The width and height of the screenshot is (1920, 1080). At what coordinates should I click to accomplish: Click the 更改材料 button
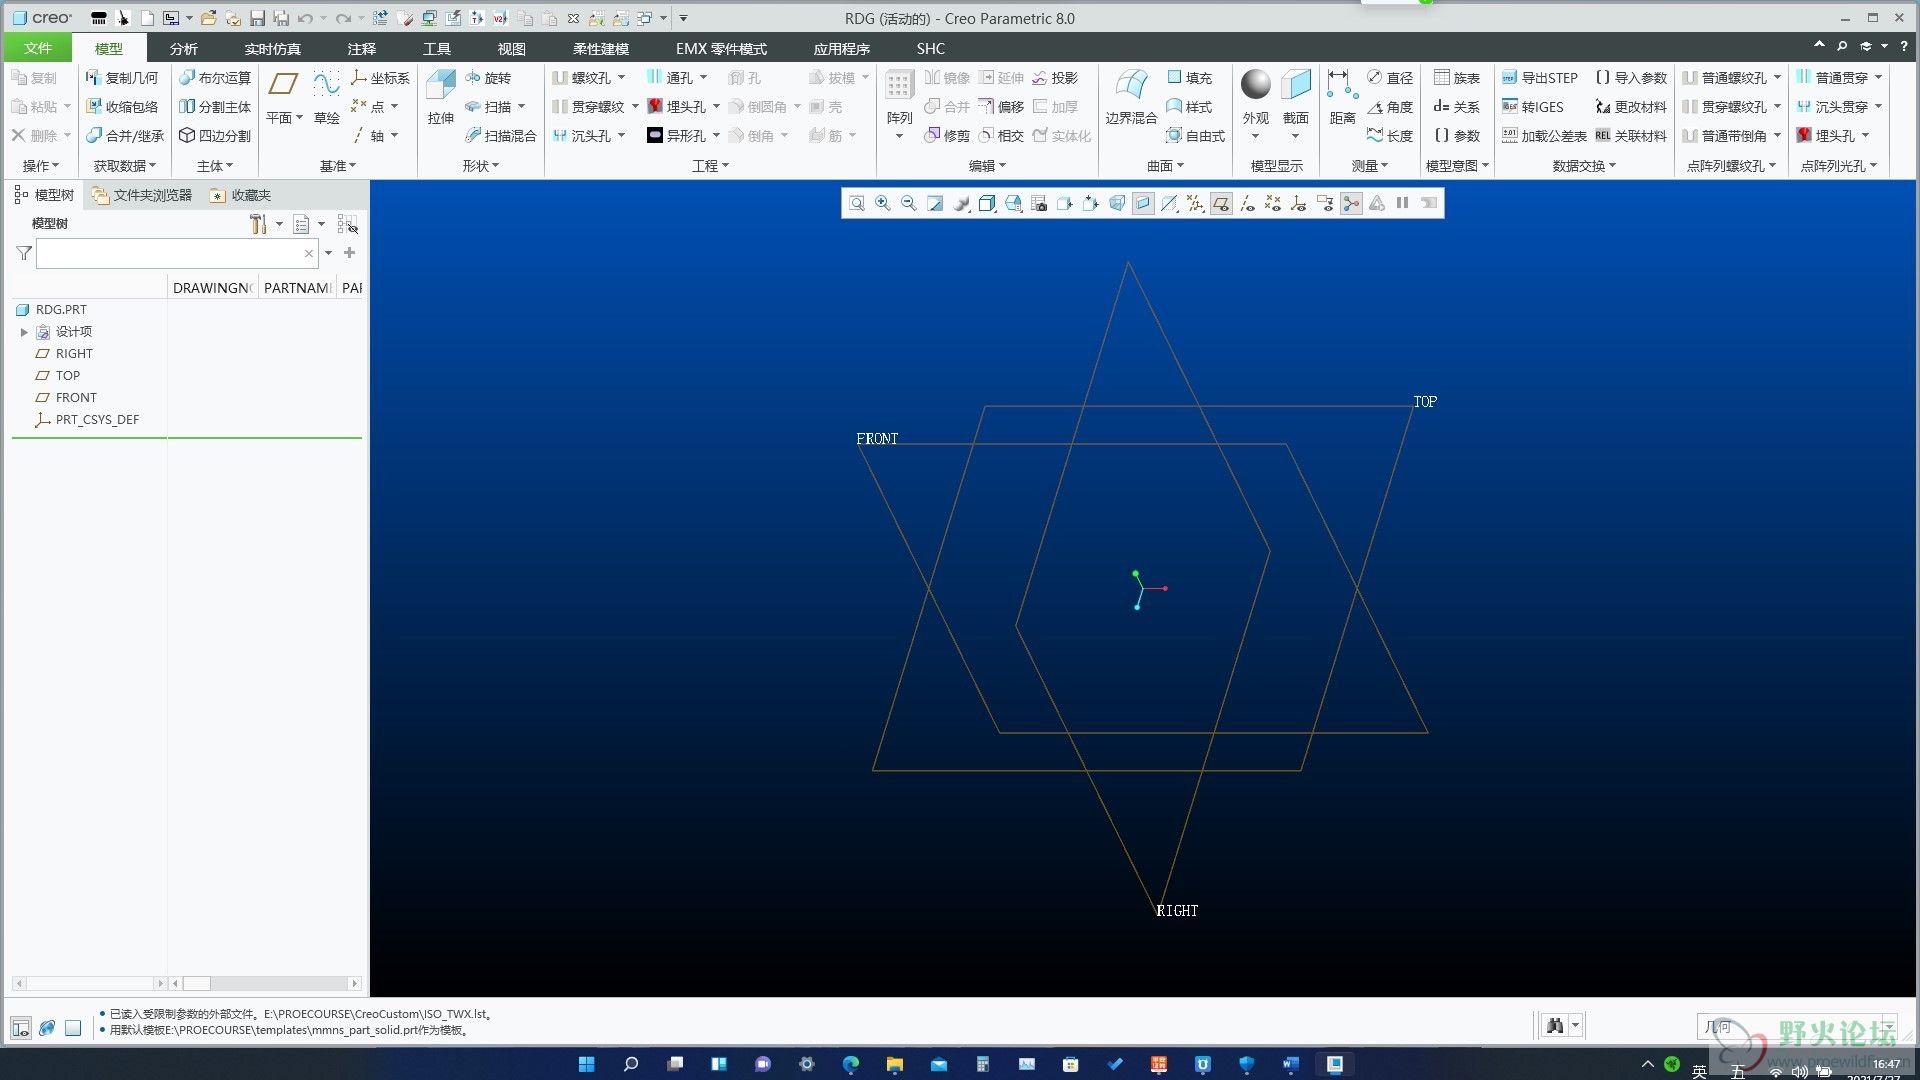(x=1631, y=107)
